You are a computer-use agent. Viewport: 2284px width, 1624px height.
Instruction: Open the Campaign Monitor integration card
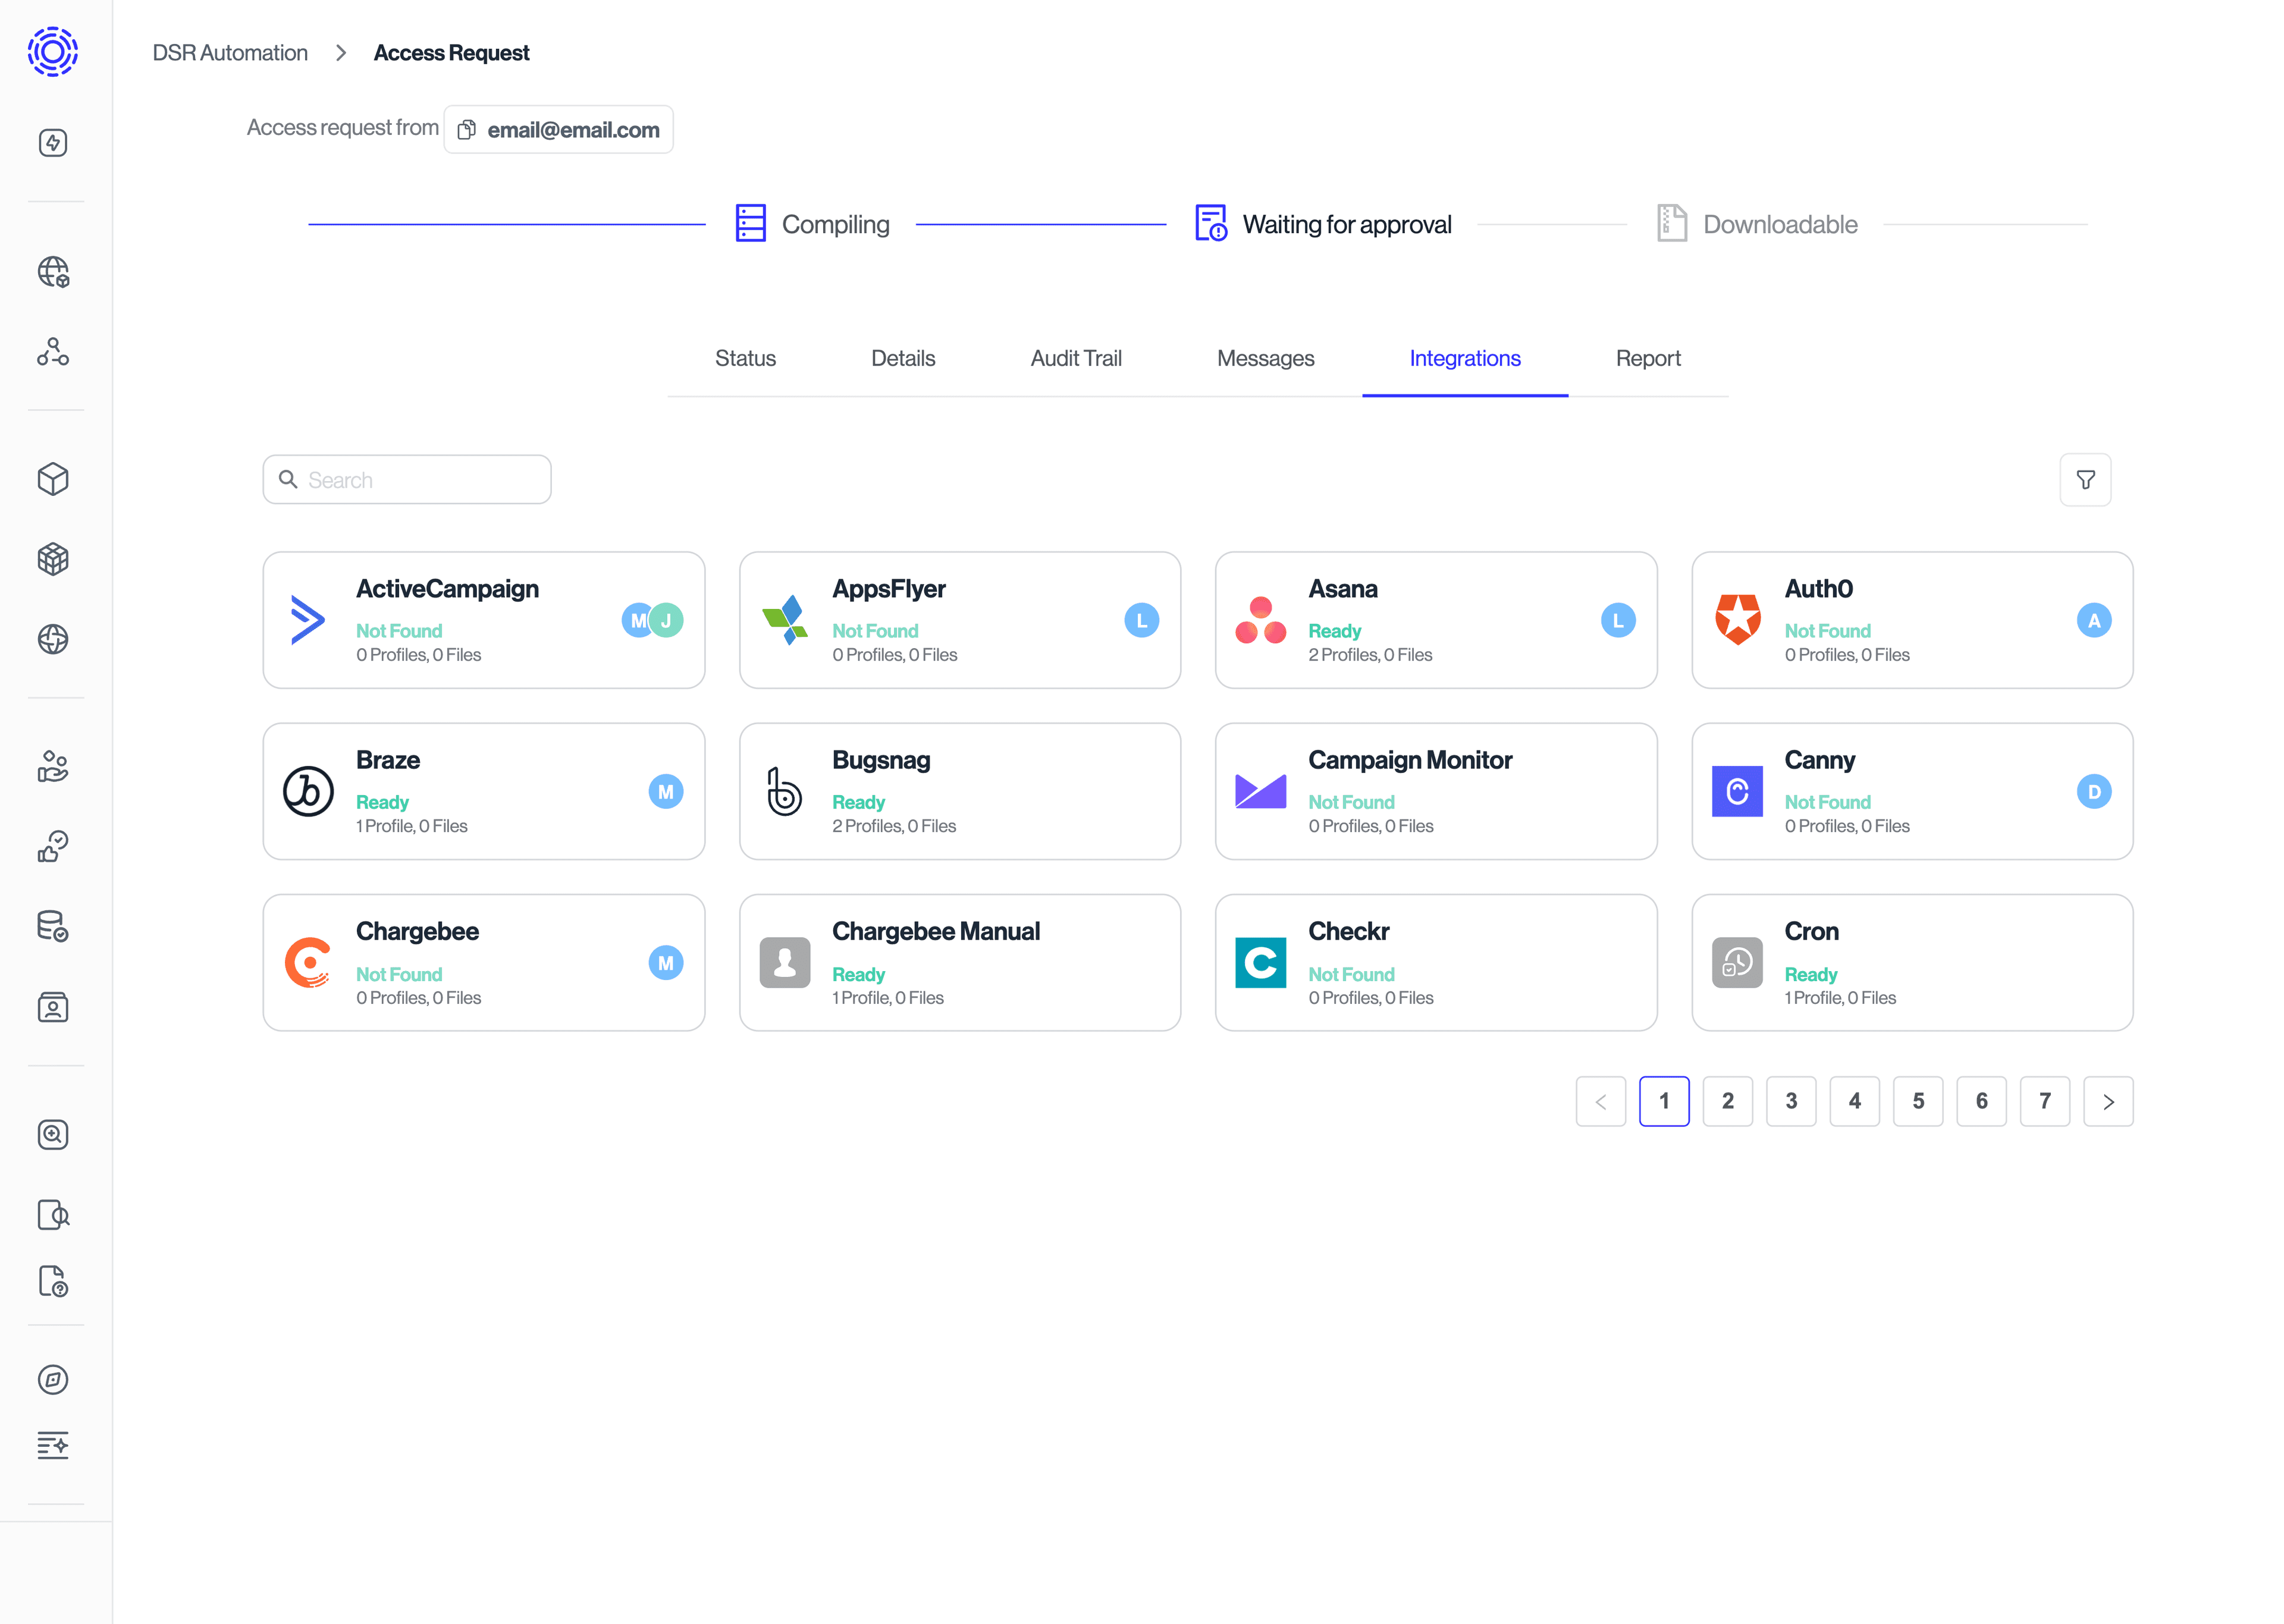[1436, 791]
